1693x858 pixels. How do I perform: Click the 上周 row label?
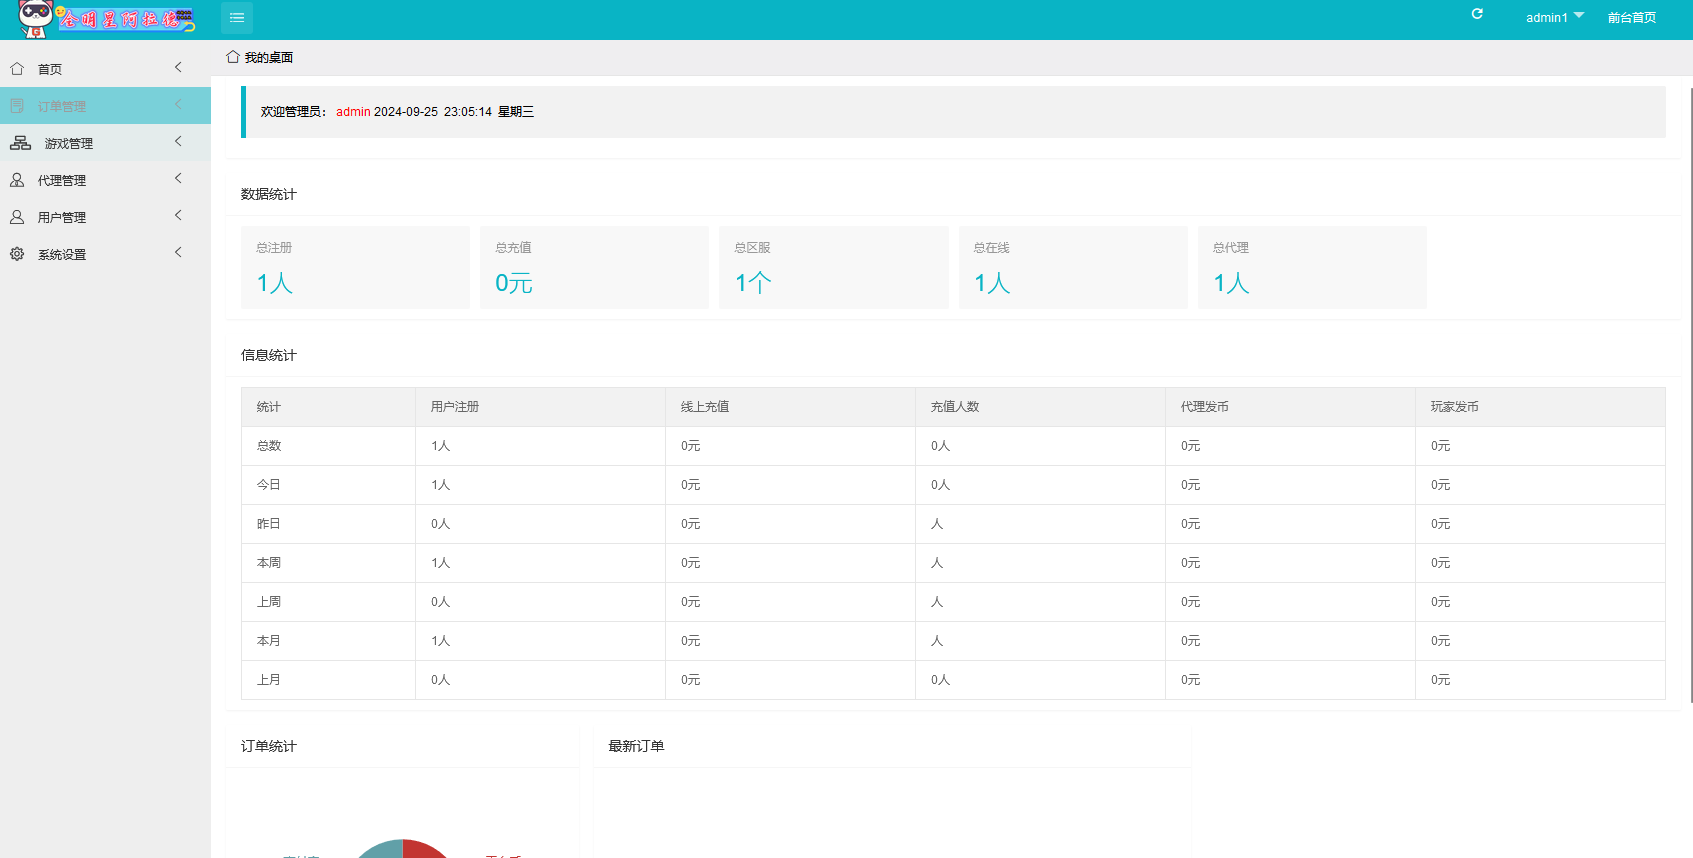(x=269, y=602)
